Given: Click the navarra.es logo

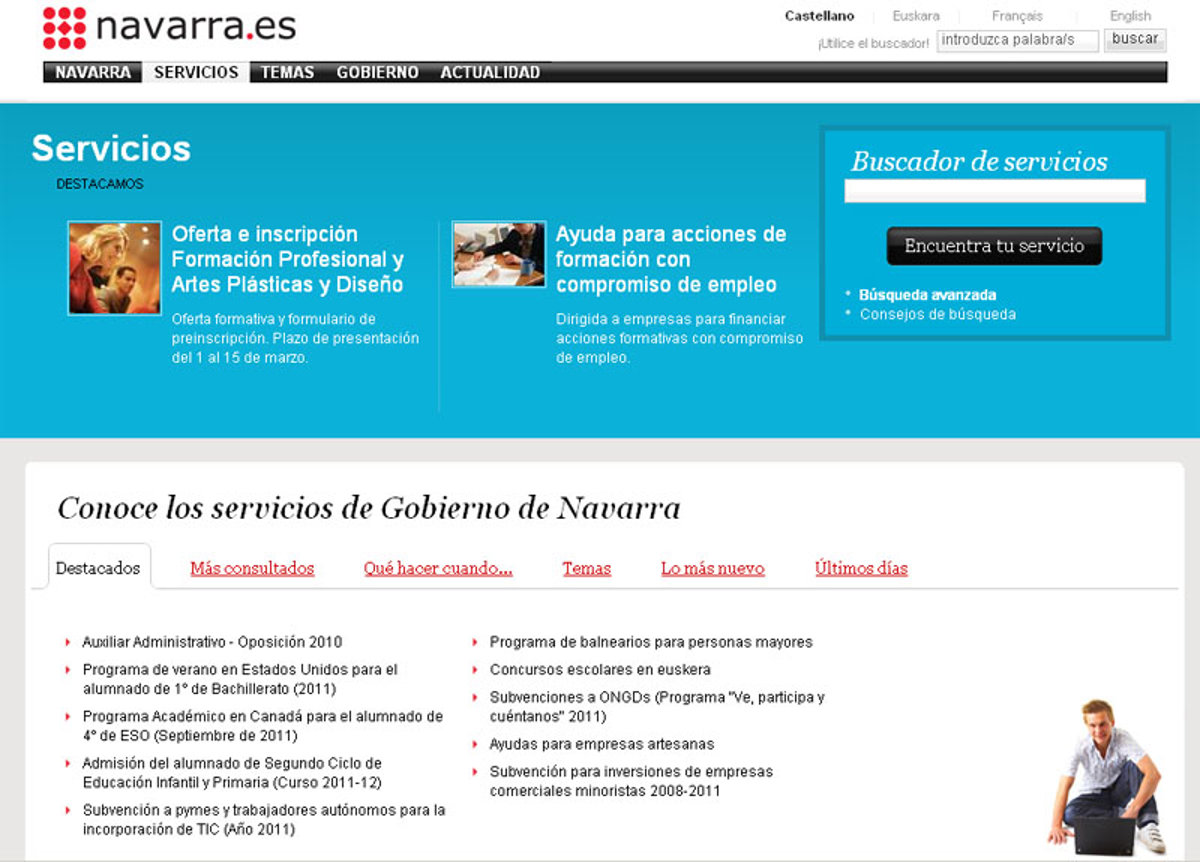Looking at the screenshot, I should [170, 27].
